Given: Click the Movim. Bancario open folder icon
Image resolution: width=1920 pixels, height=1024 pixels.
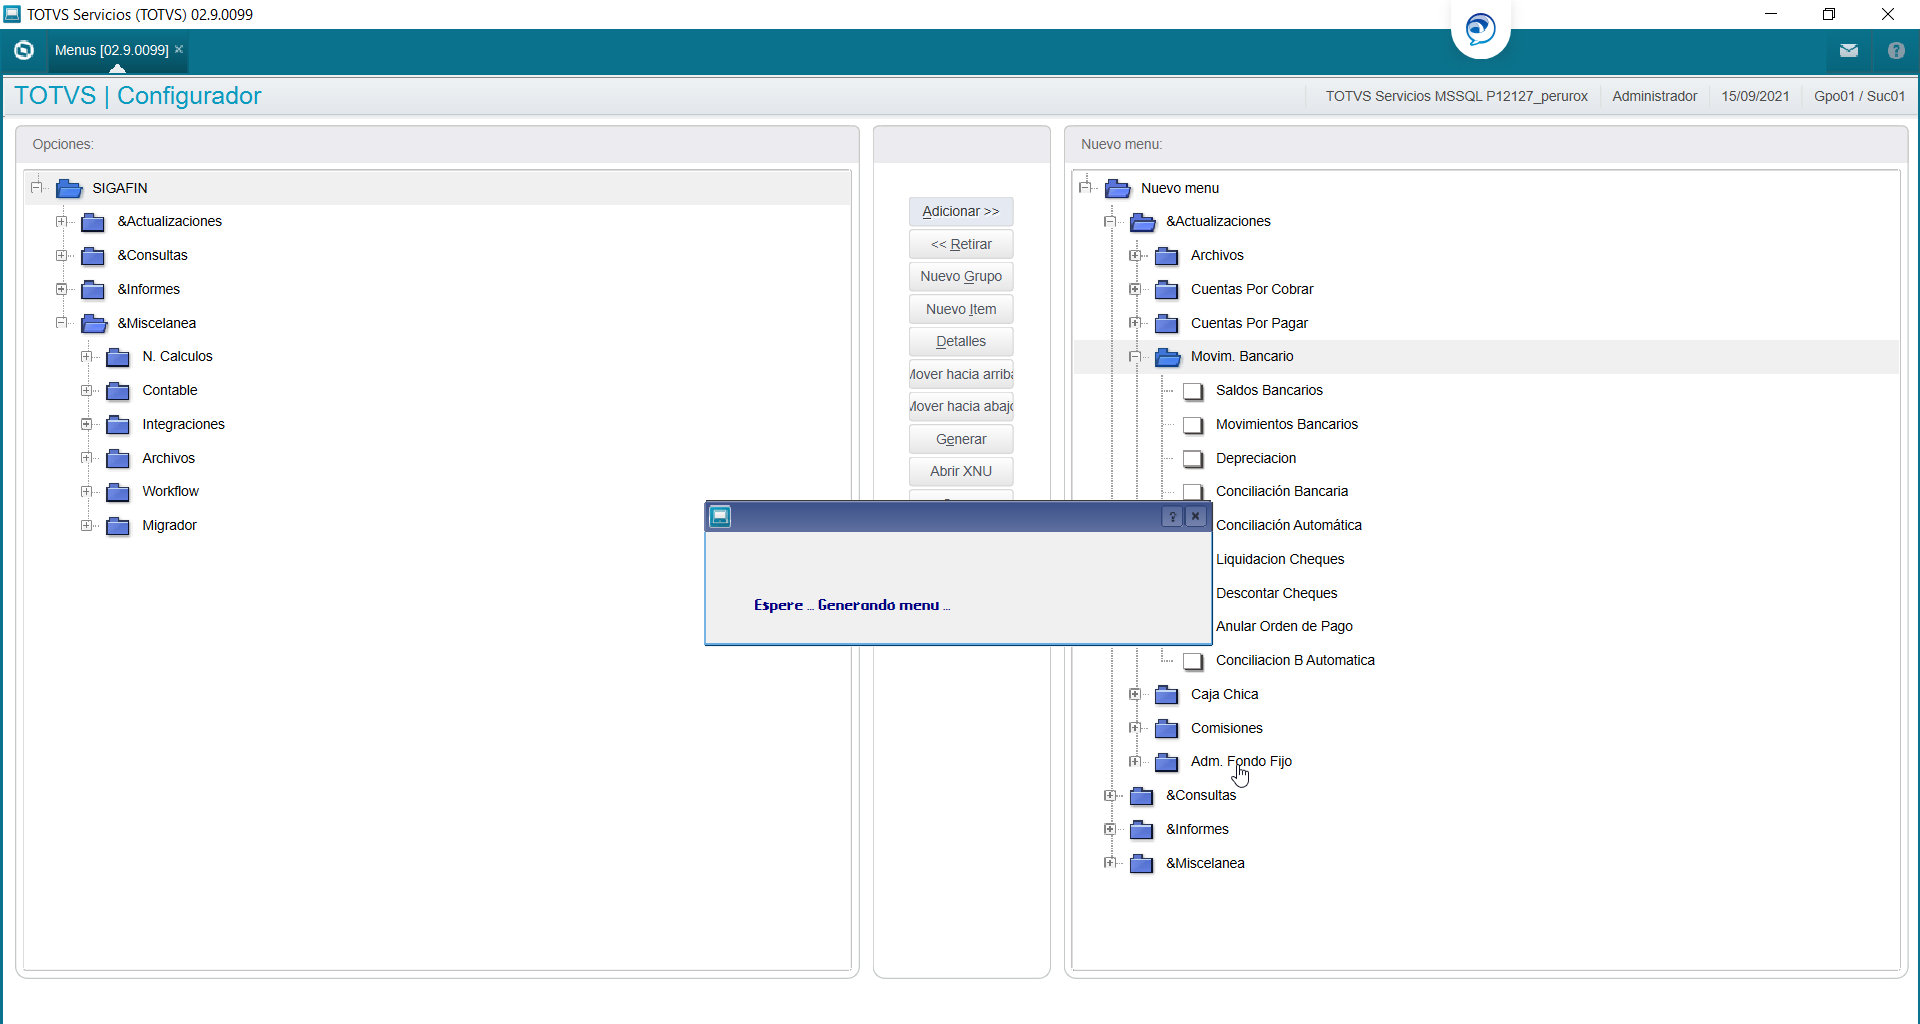Looking at the screenshot, I should coord(1167,357).
